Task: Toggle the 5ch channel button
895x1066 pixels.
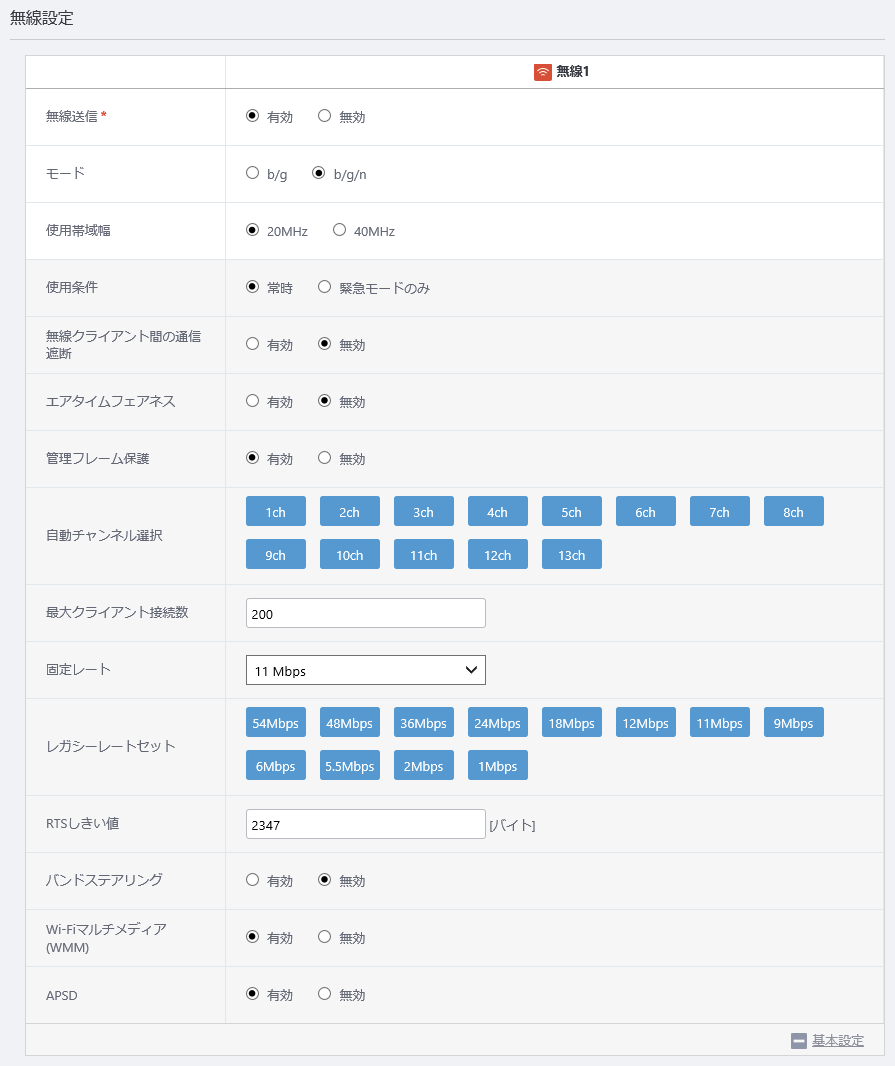Action: tap(572, 511)
